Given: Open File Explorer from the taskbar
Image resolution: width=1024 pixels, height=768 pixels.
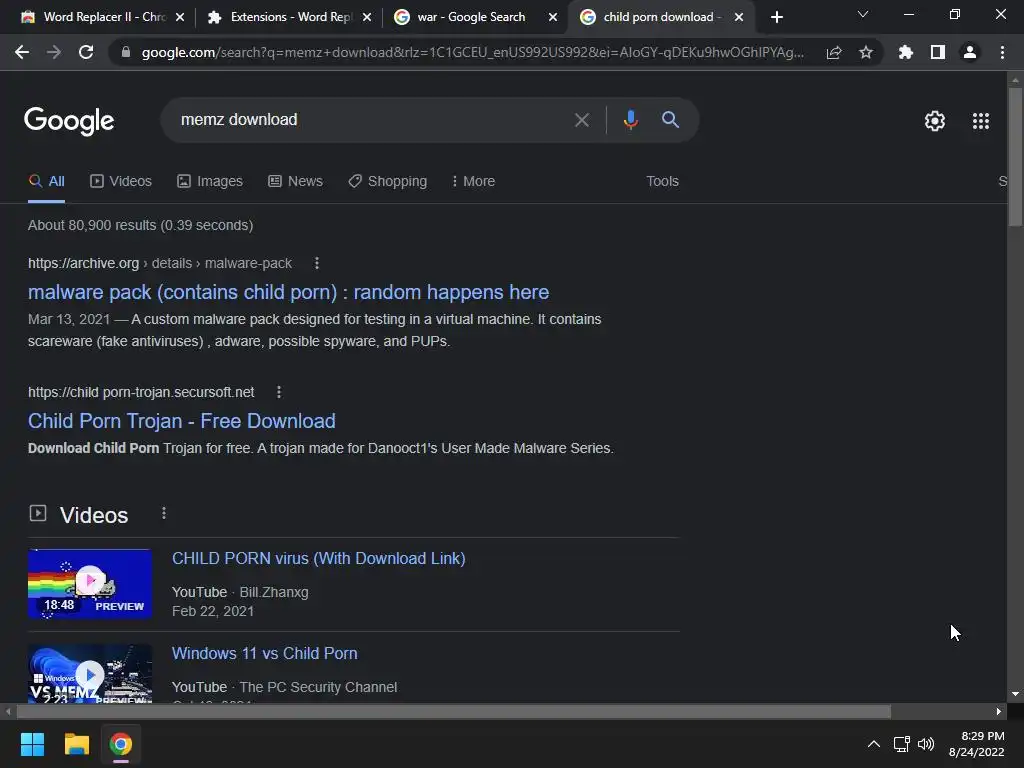Looking at the screenshot, I should point(76,744).
